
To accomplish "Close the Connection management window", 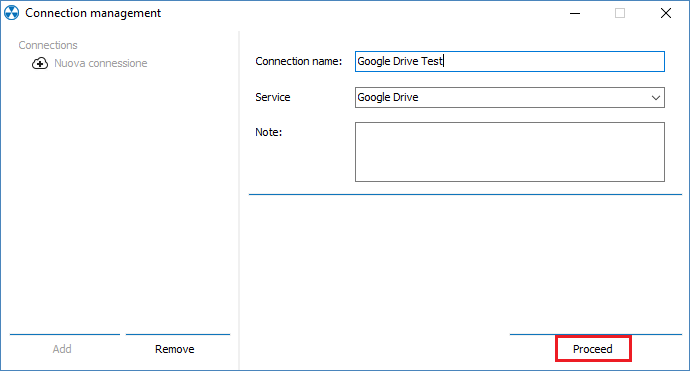I will tap(666, 13).
